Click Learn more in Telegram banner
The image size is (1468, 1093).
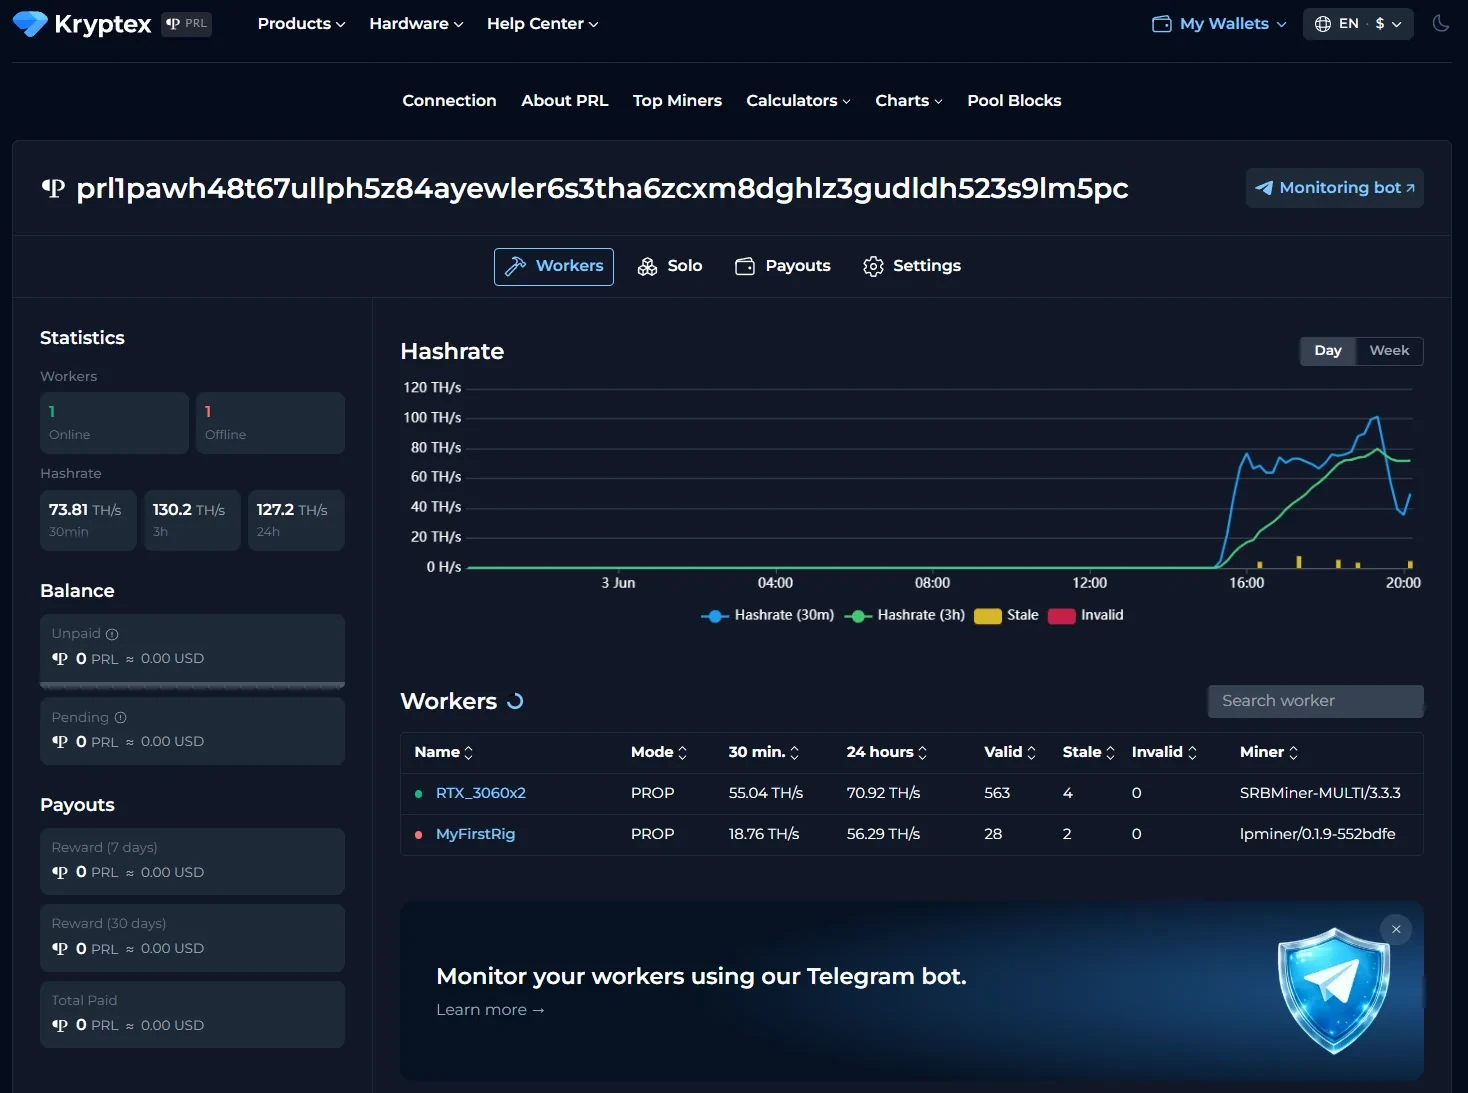click(x=490, y=1010)
